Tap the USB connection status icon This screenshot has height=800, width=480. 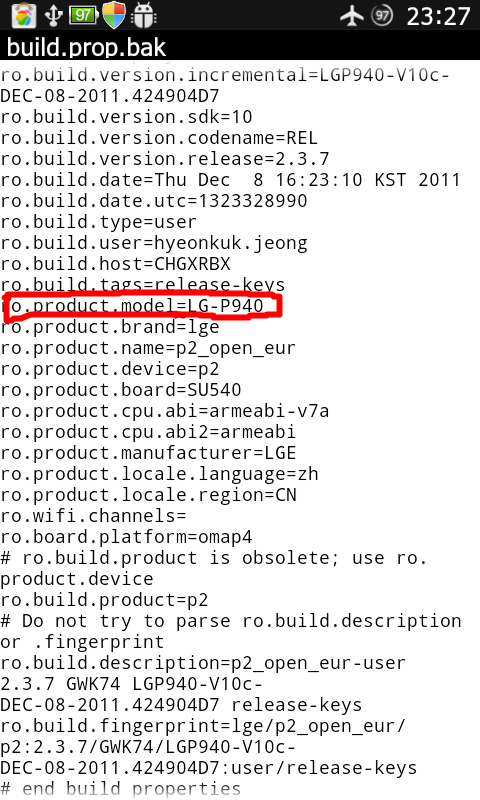tap(53, 15)
